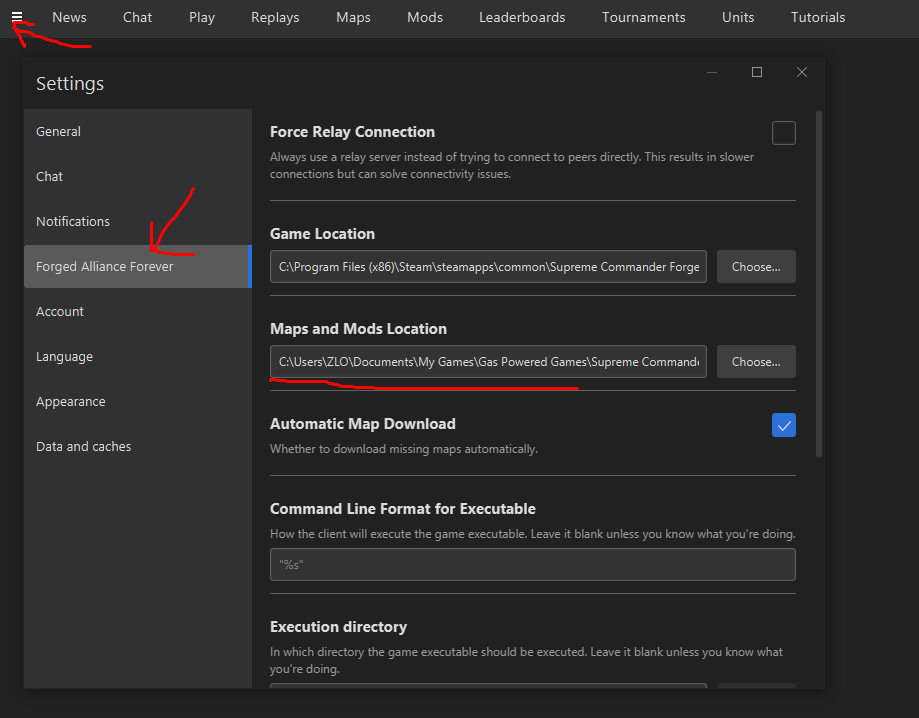
Task: Open the Replays tab
Action: 275,18
